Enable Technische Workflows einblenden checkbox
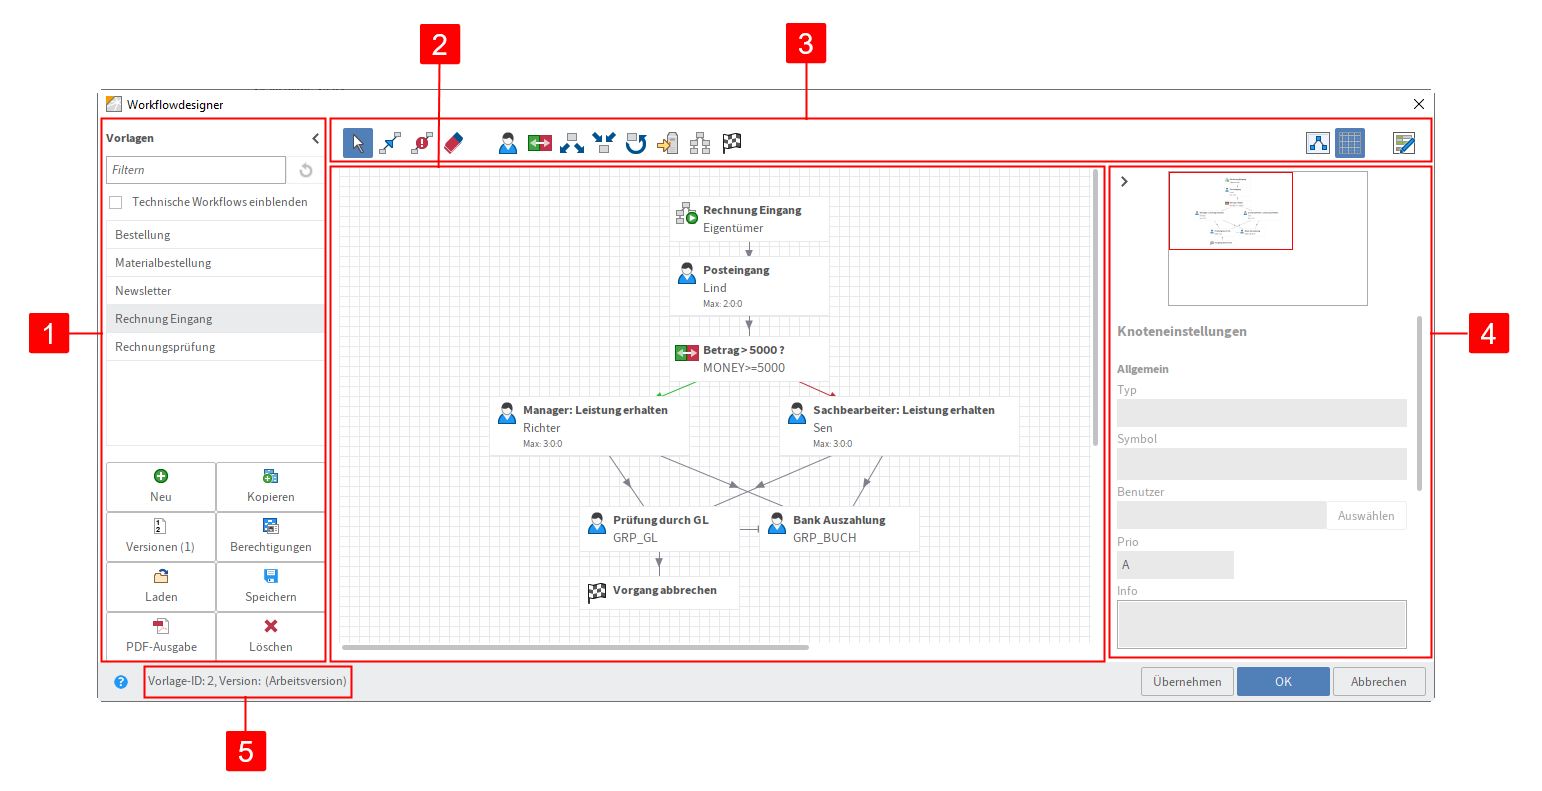 tap(116, 202)
